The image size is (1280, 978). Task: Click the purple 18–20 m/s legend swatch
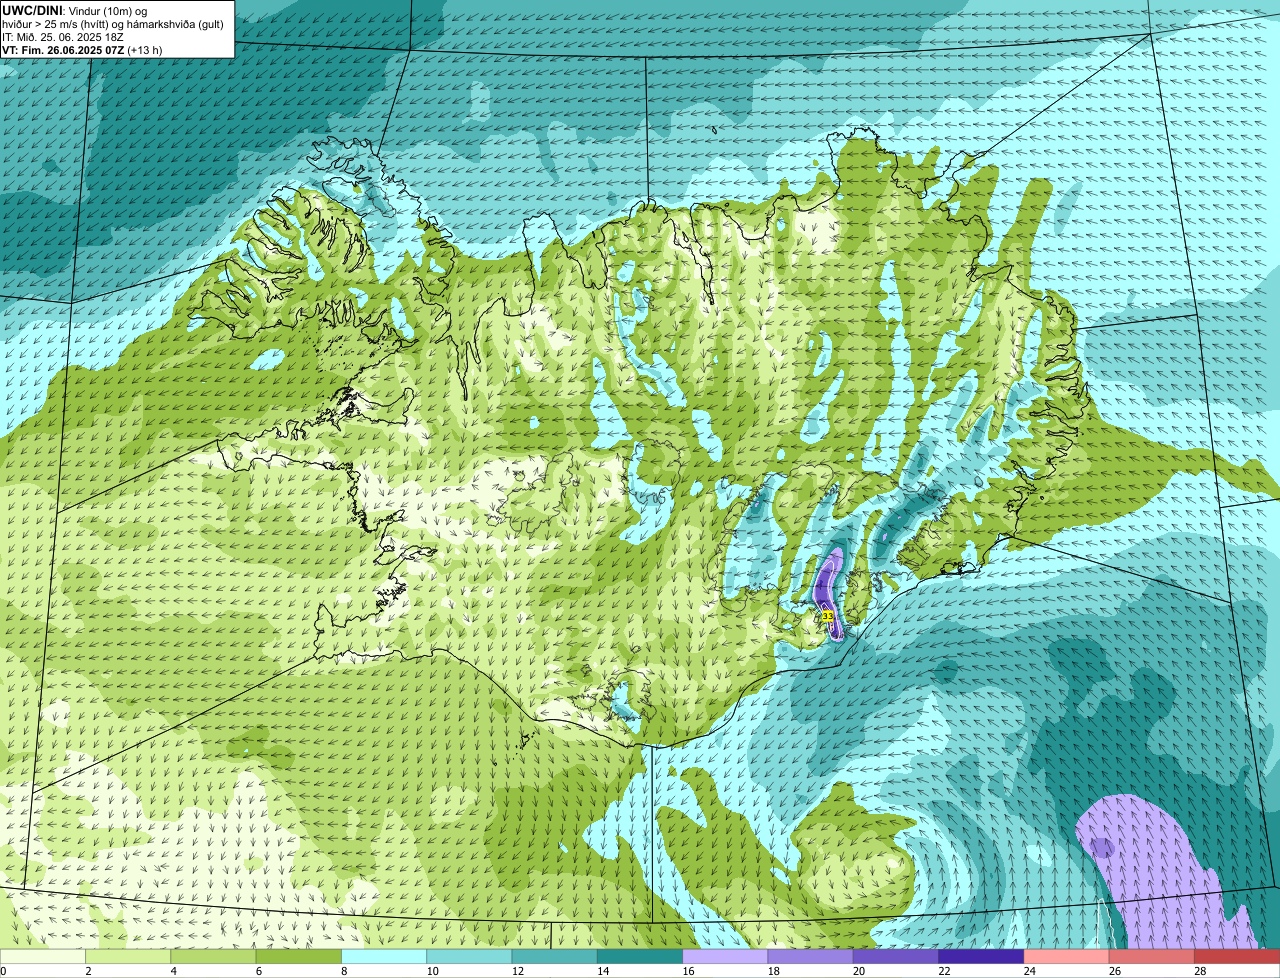pyautogui.click(x=811, y=956)
